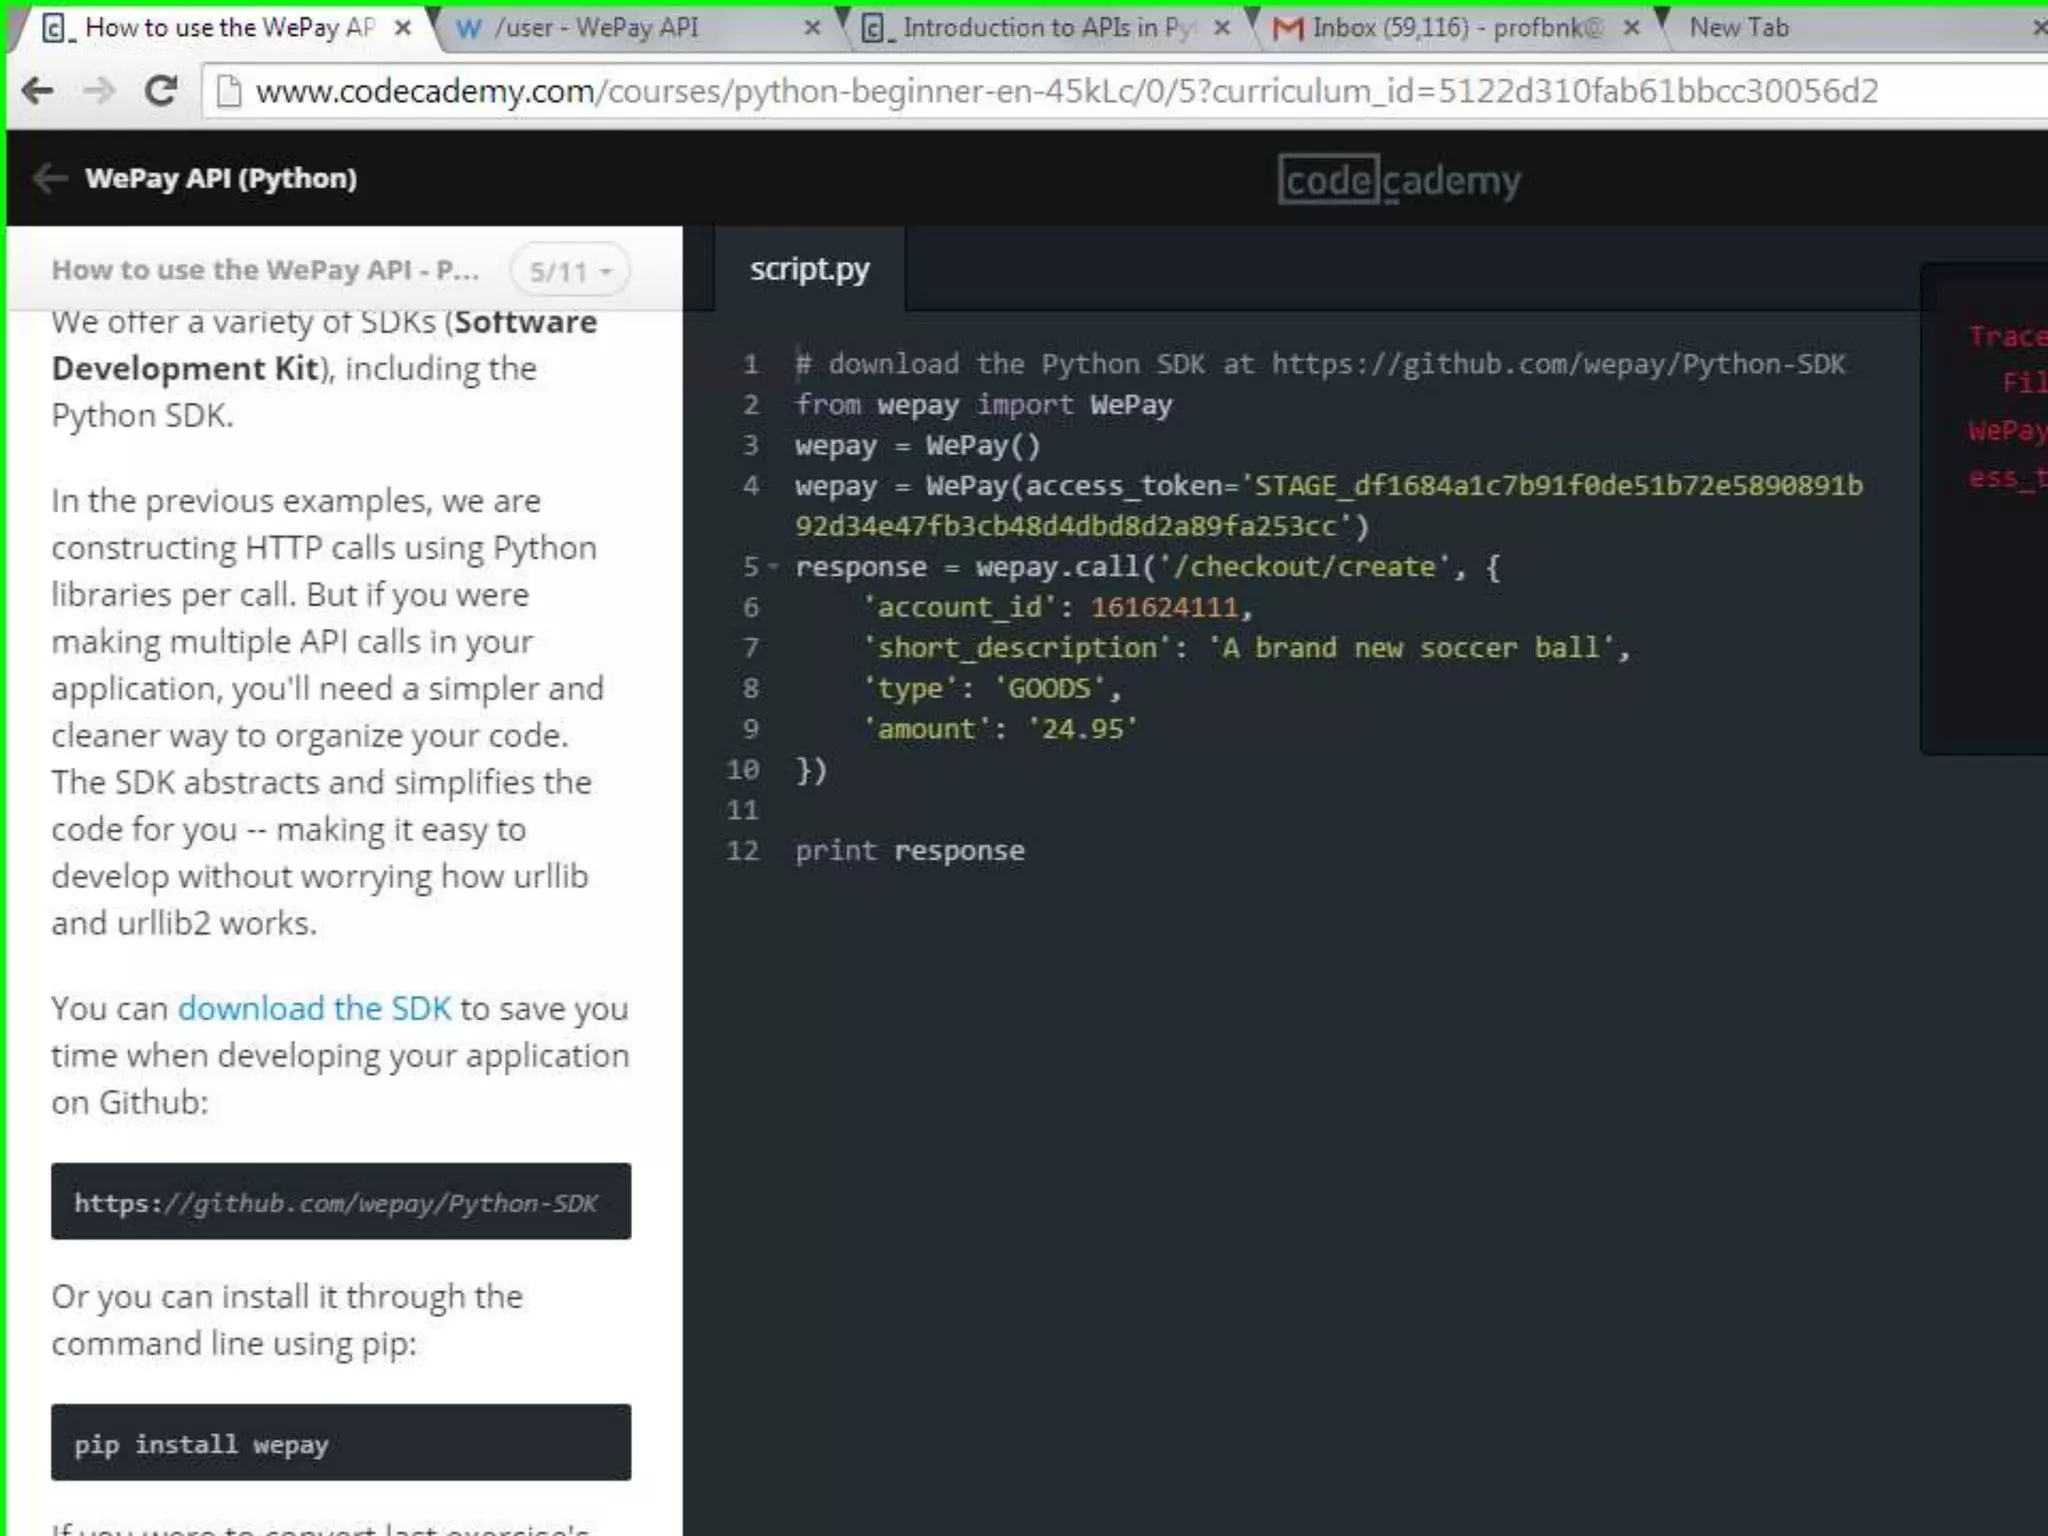Switch to the 'Introduction to APIs in Py' tab
Screen dimensions: 2048x1536
pyautogui.click(x=1046, y=28)
